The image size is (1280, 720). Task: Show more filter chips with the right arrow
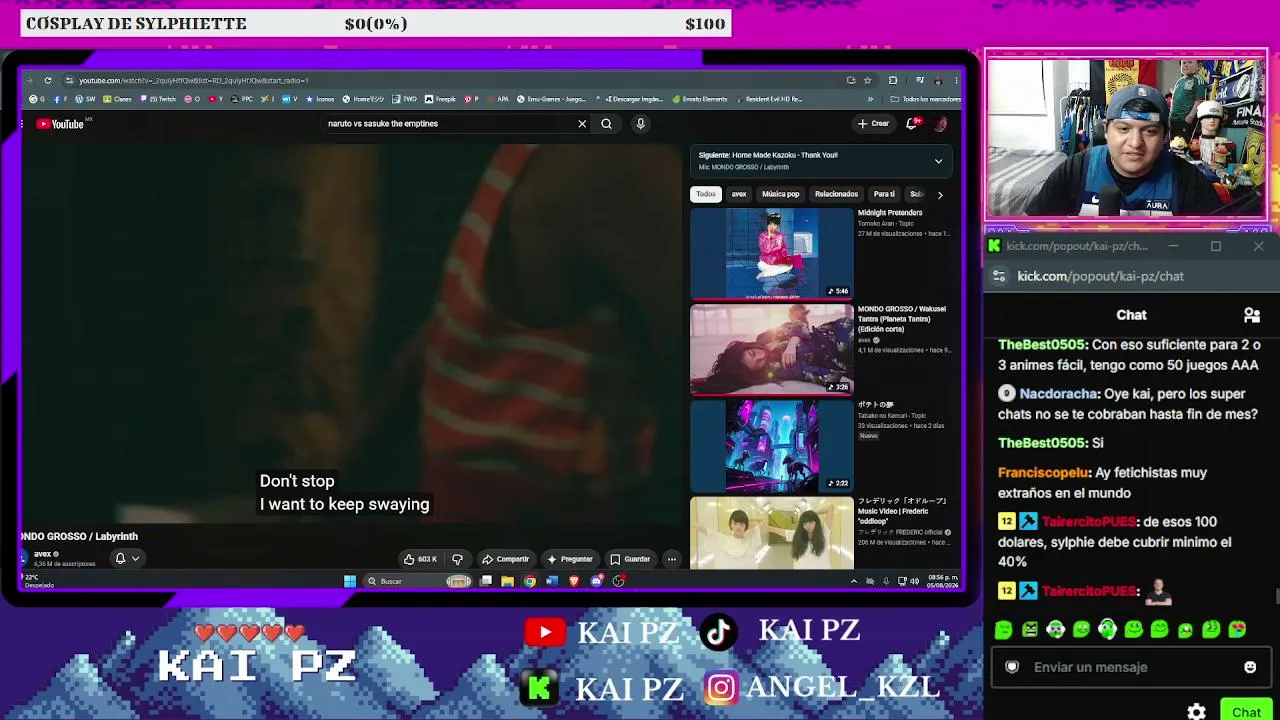(x=940, y=195)
